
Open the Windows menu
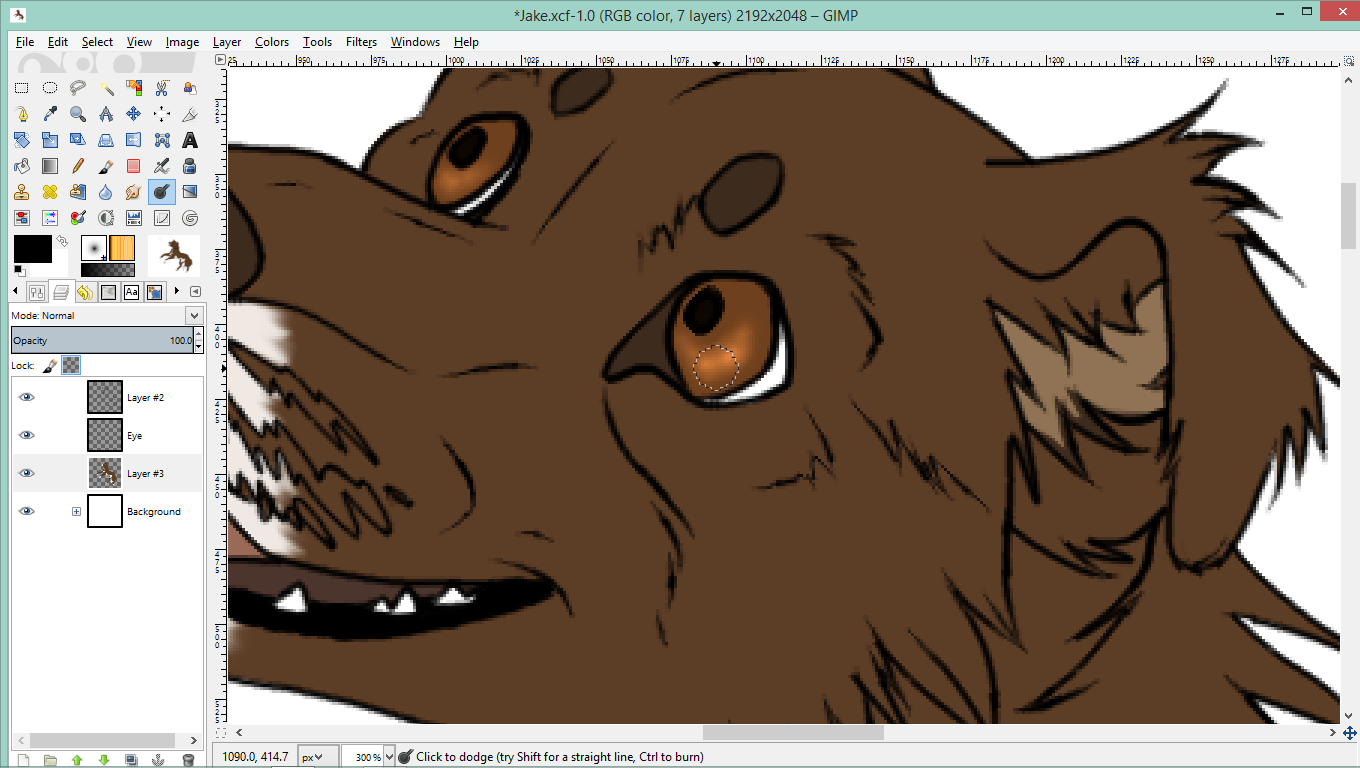(x=415, y=42)
